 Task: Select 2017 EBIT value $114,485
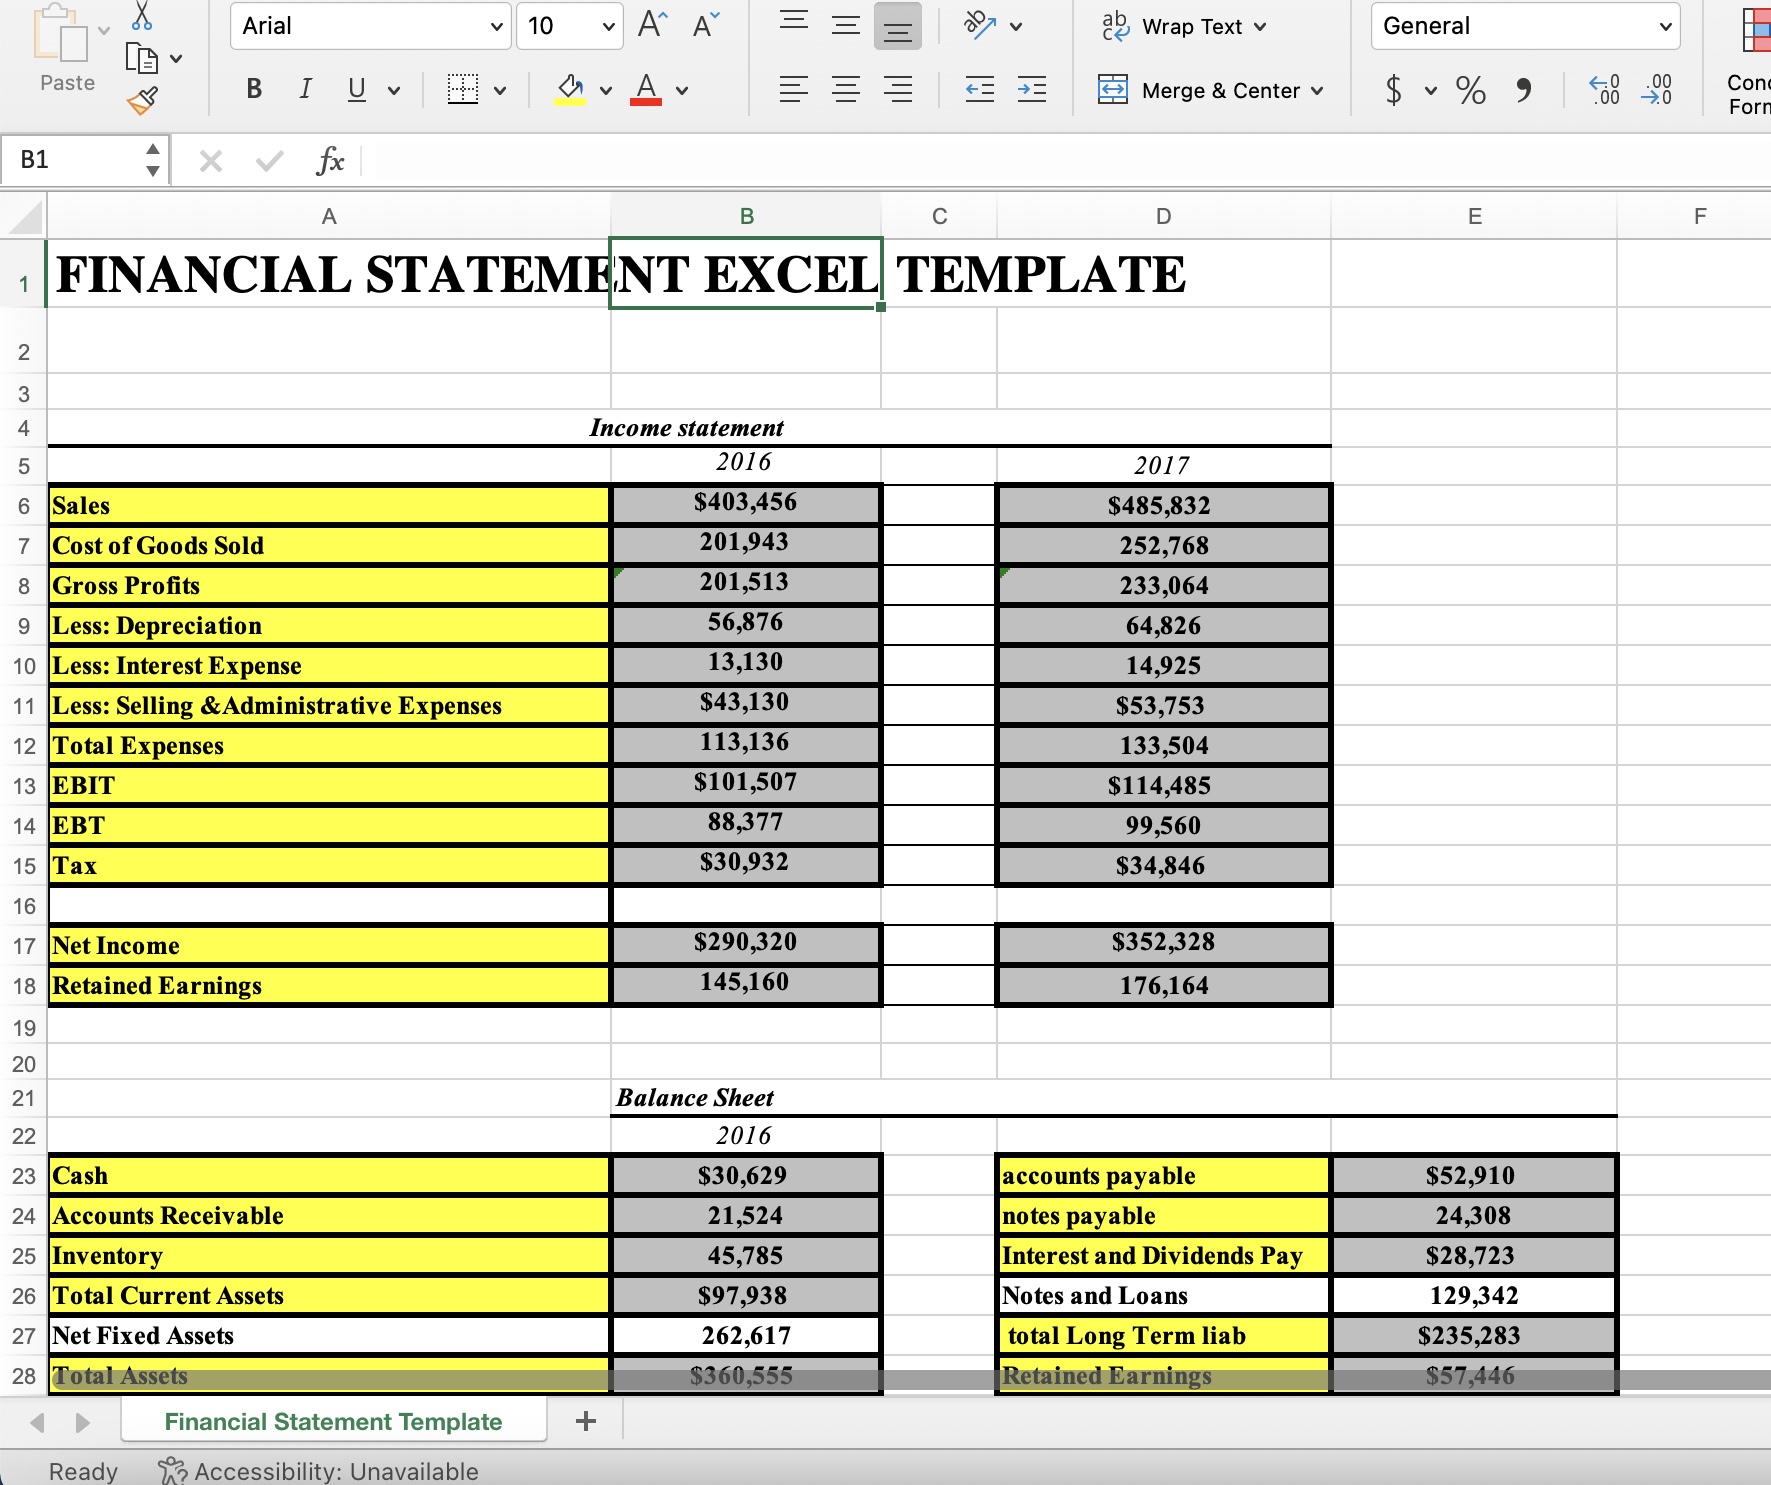pyautogui.click(x=1164, y=786)
